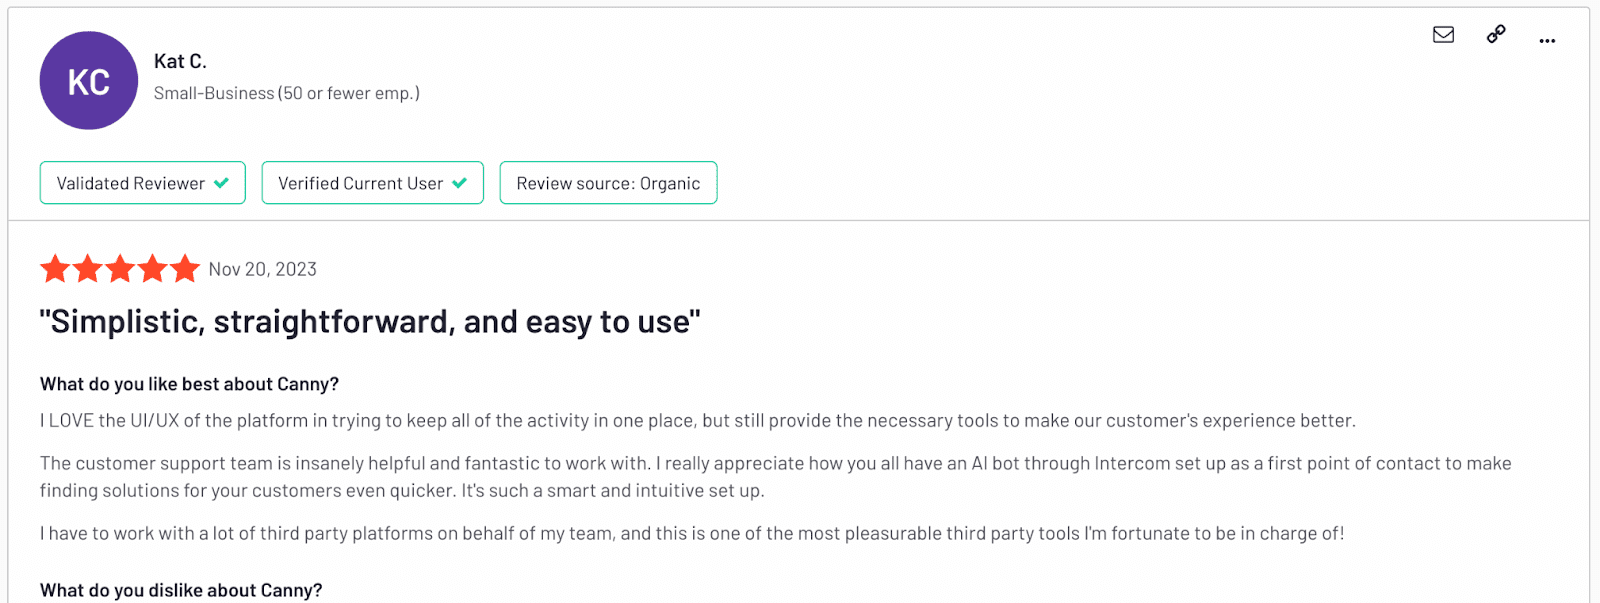
Task: Click the fourth rating star
Action: 152,269
